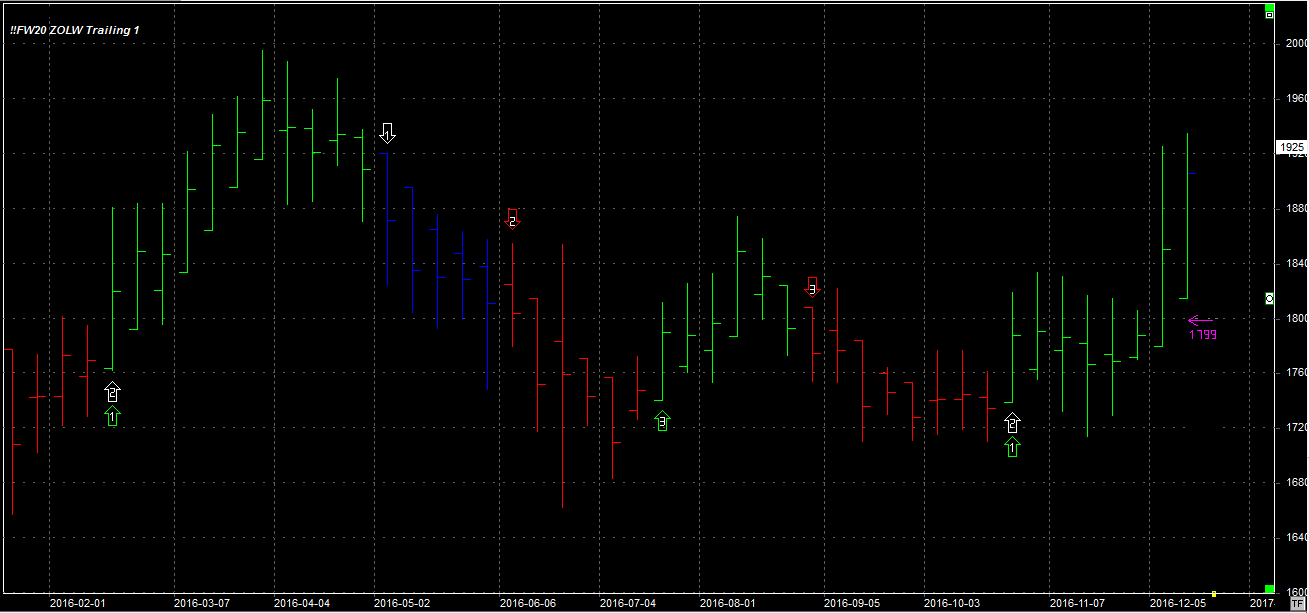Screen dimensions: 1309x613
Task: Click the magenta left arrow at 1799
Action: 1200,321
